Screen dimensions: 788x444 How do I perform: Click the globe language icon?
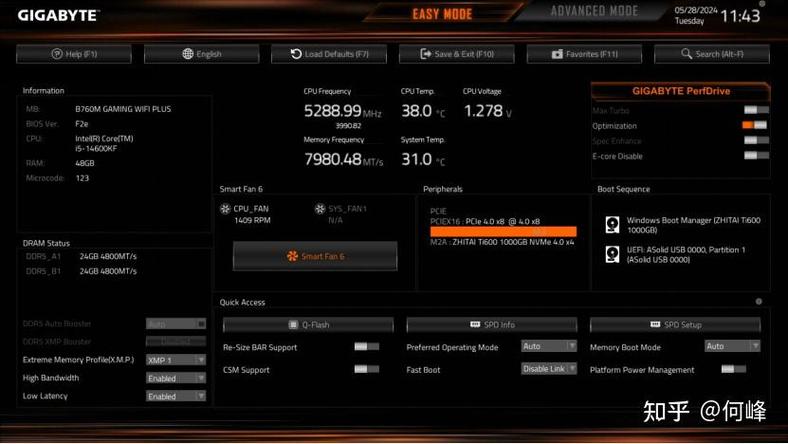click(188, 54)
